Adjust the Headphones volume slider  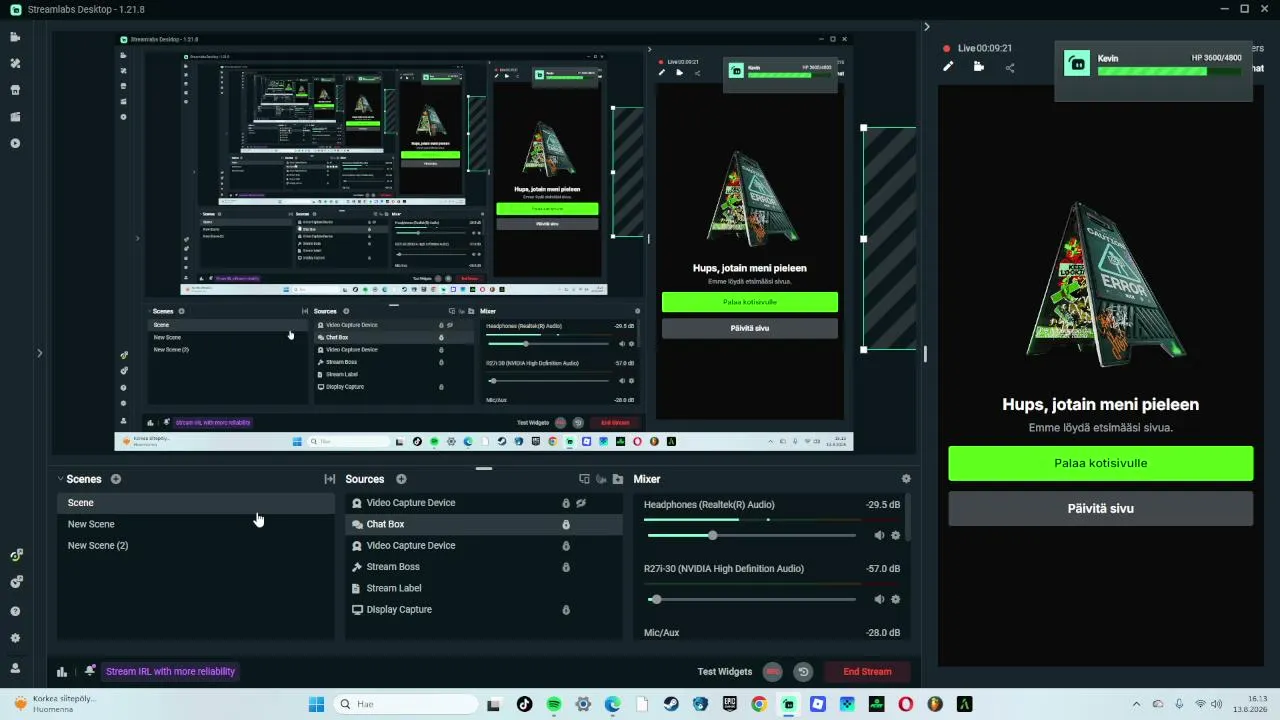pyautogui.click(x=751, y=535)
